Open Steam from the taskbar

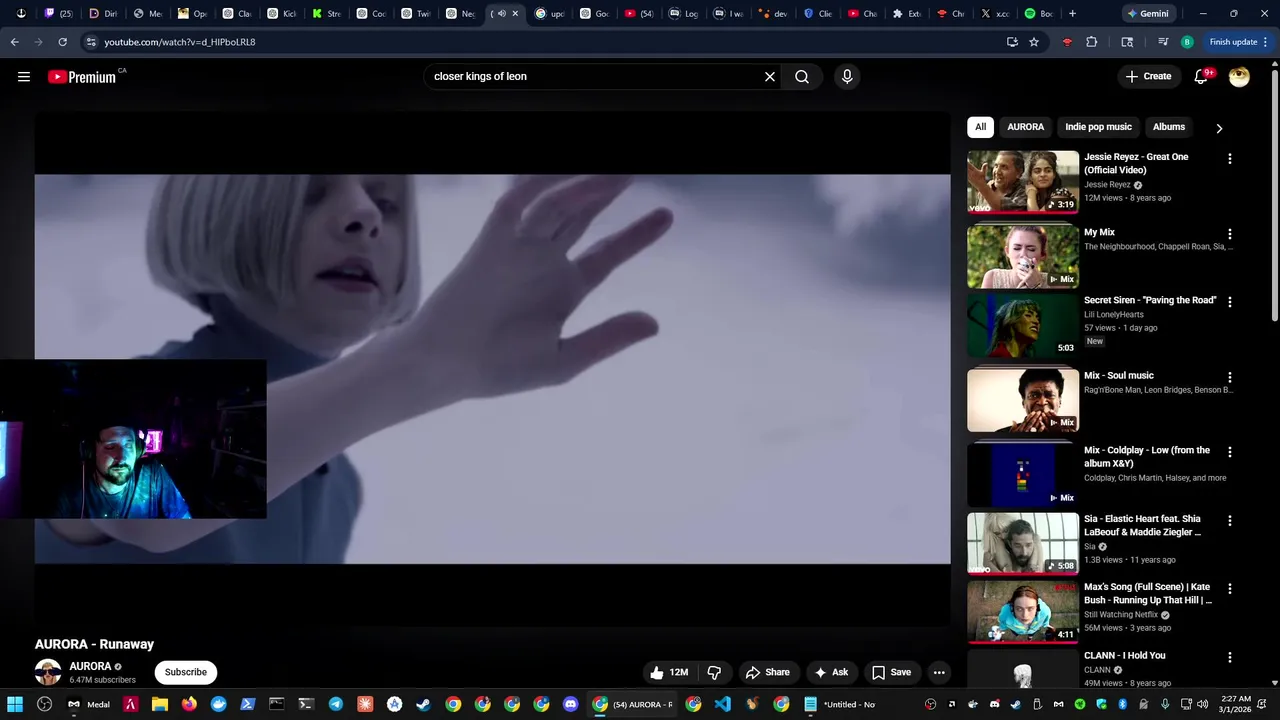424,704
